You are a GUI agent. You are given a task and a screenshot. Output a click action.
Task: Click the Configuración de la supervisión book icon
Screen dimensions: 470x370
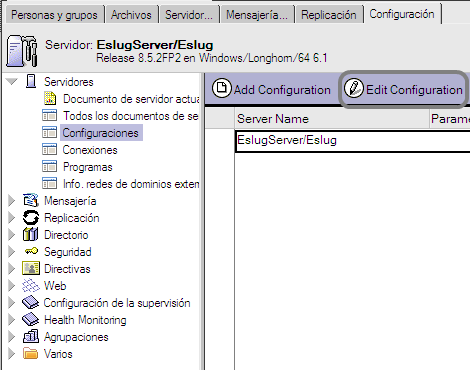(x=31, y=302)
